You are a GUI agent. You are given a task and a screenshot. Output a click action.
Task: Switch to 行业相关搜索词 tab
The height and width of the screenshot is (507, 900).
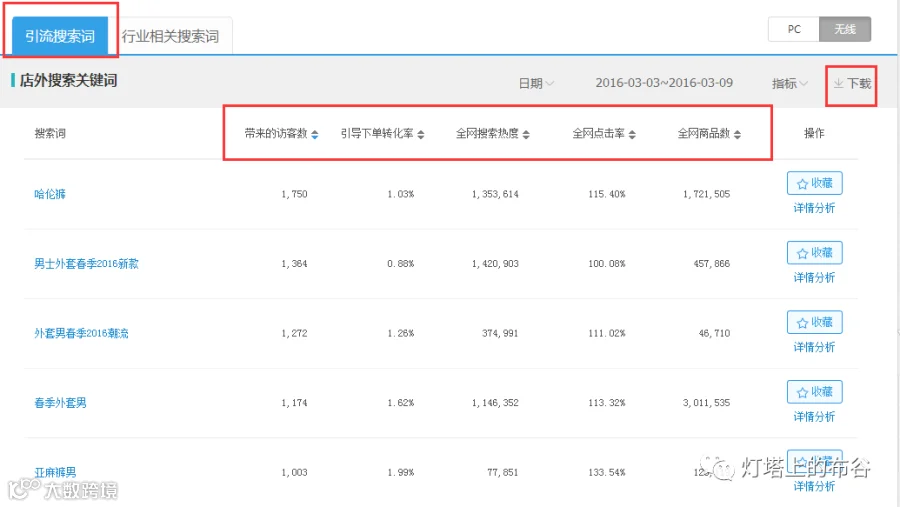[x=170, y=36]
